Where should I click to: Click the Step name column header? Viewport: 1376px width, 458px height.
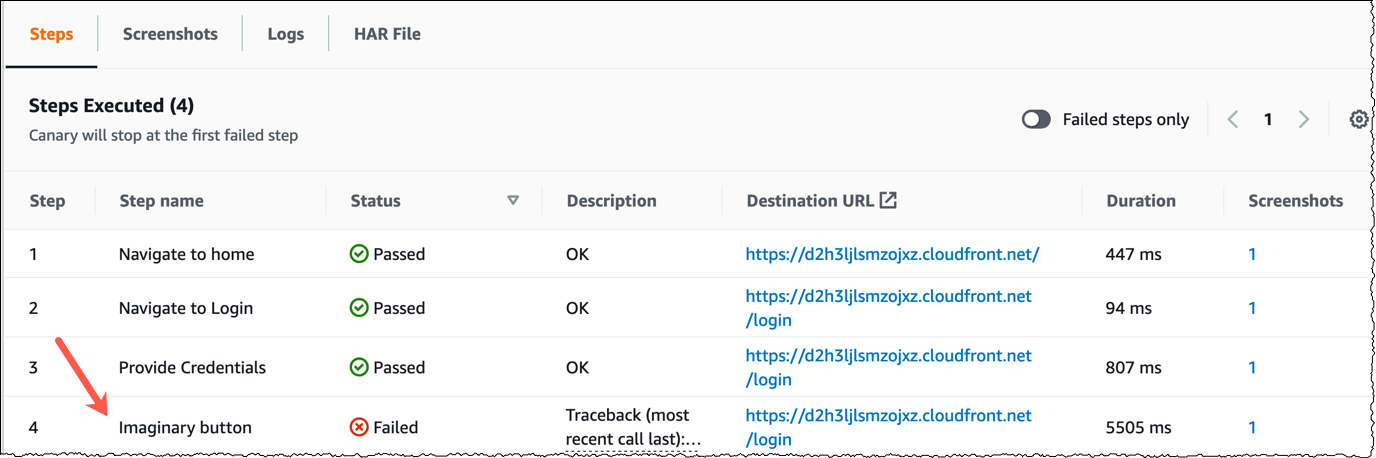pyautogui.click(x=161, y=201)
